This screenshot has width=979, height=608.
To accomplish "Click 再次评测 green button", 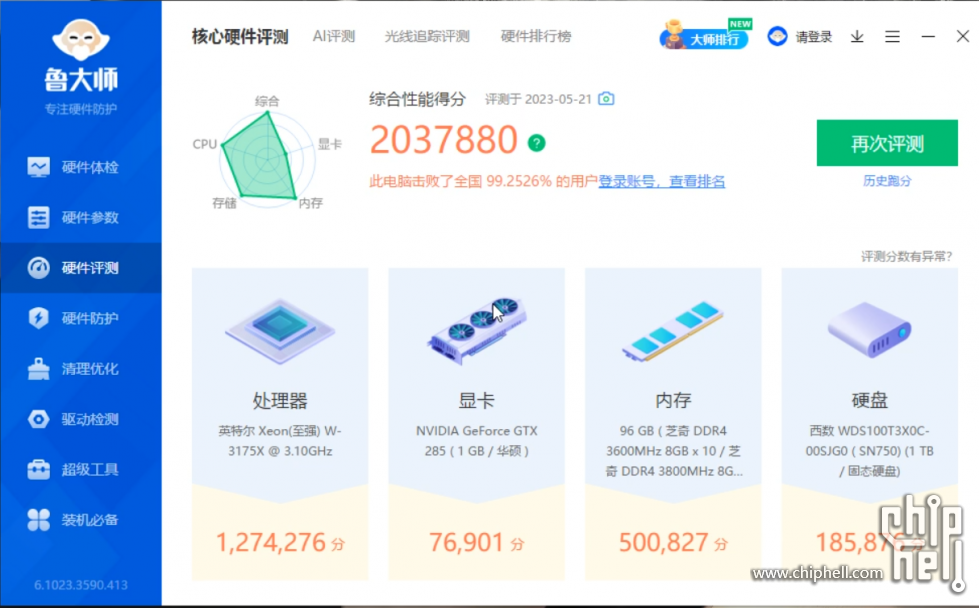I will pos(887,143).
